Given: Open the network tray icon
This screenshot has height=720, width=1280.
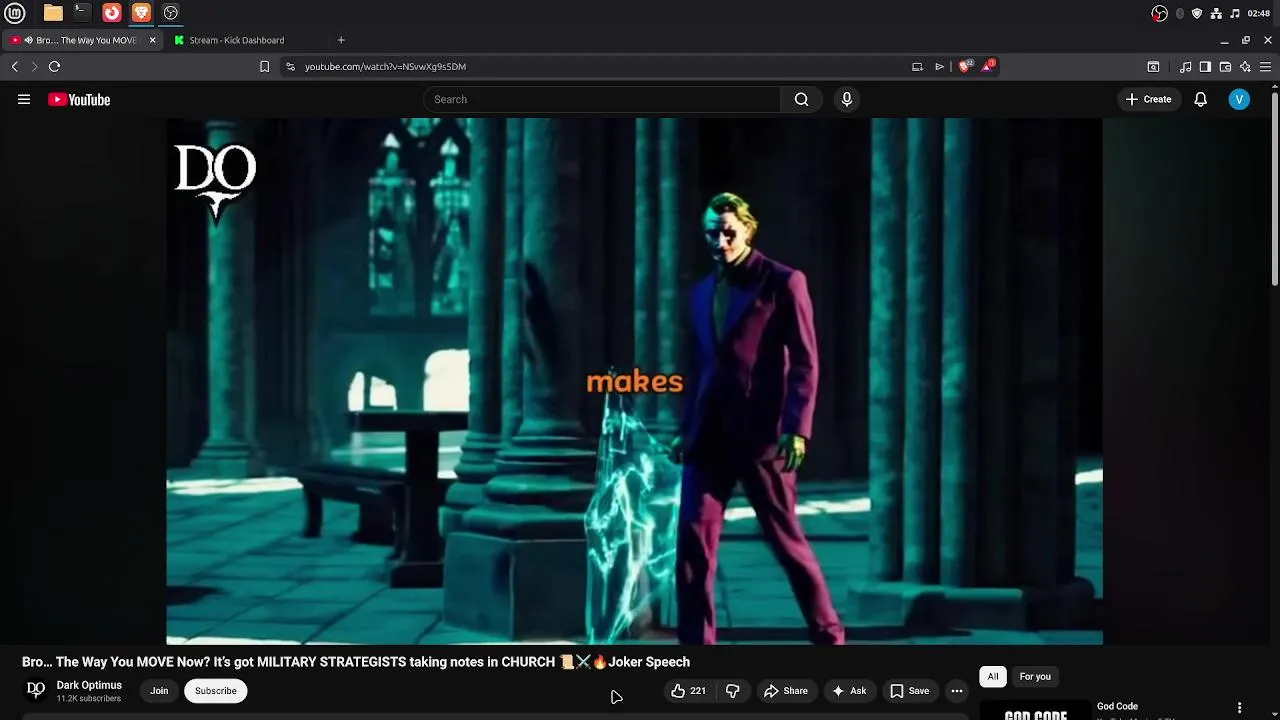Looking at the screenshot, I should point(1216,13).
